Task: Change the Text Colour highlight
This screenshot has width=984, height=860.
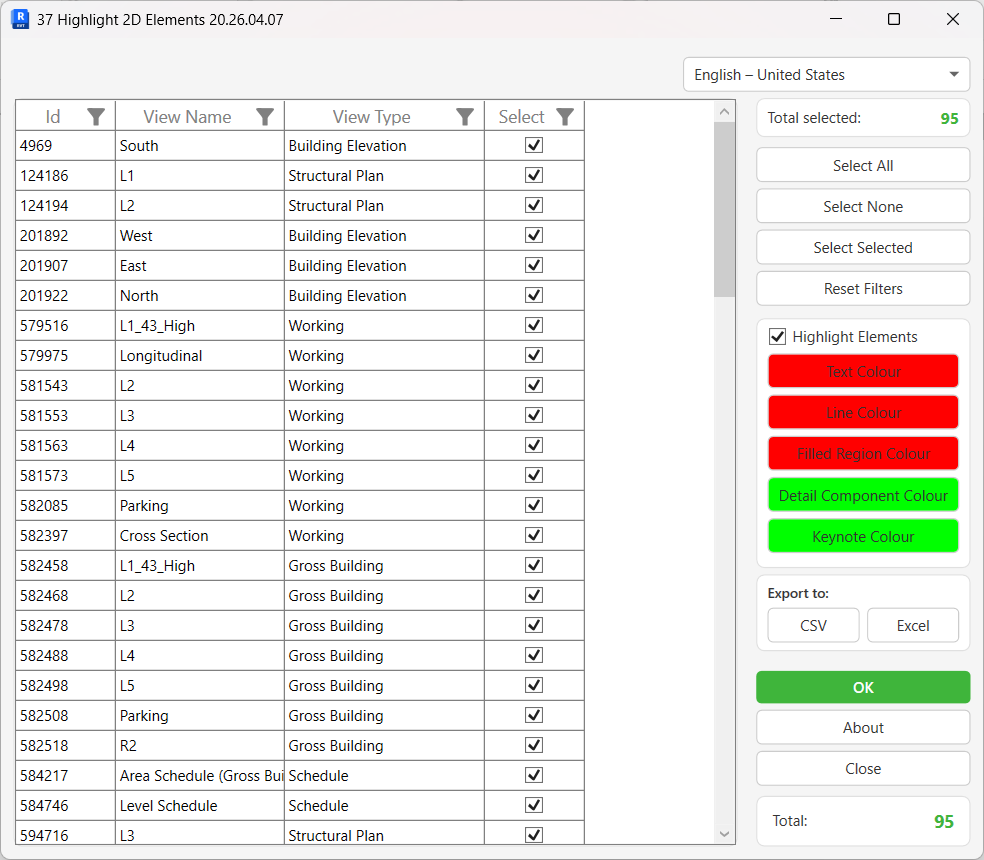Action: coord(862,371)
